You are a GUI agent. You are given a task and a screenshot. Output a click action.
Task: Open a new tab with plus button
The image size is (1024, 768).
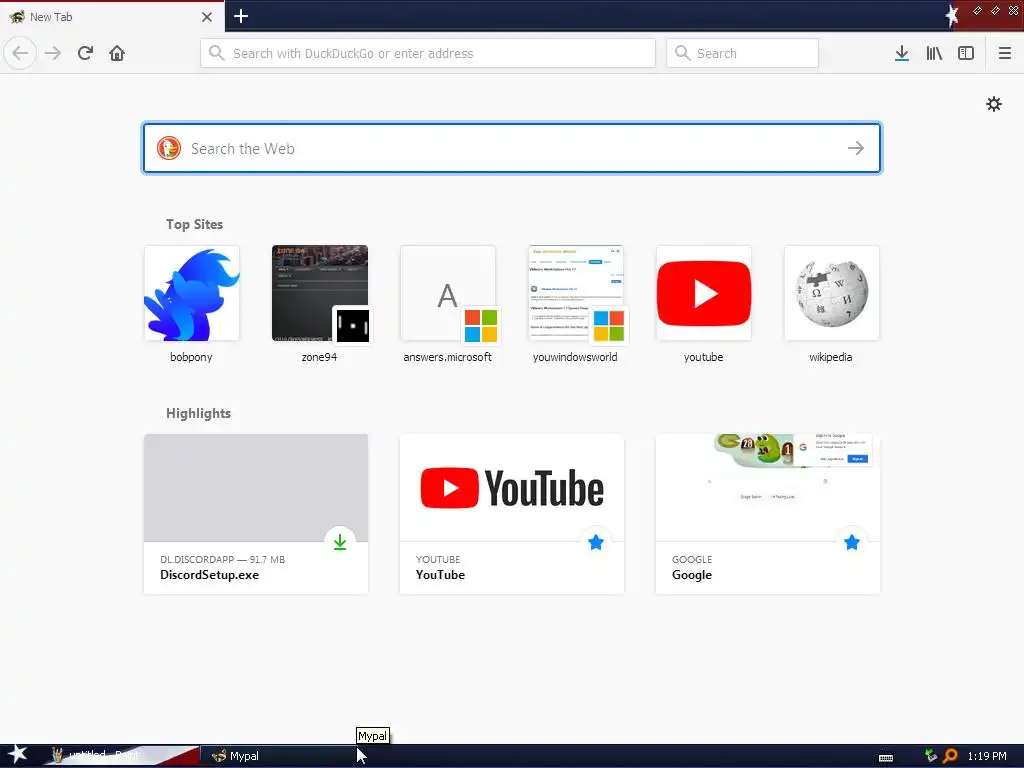pyautogui.click(x=241, y=16)
